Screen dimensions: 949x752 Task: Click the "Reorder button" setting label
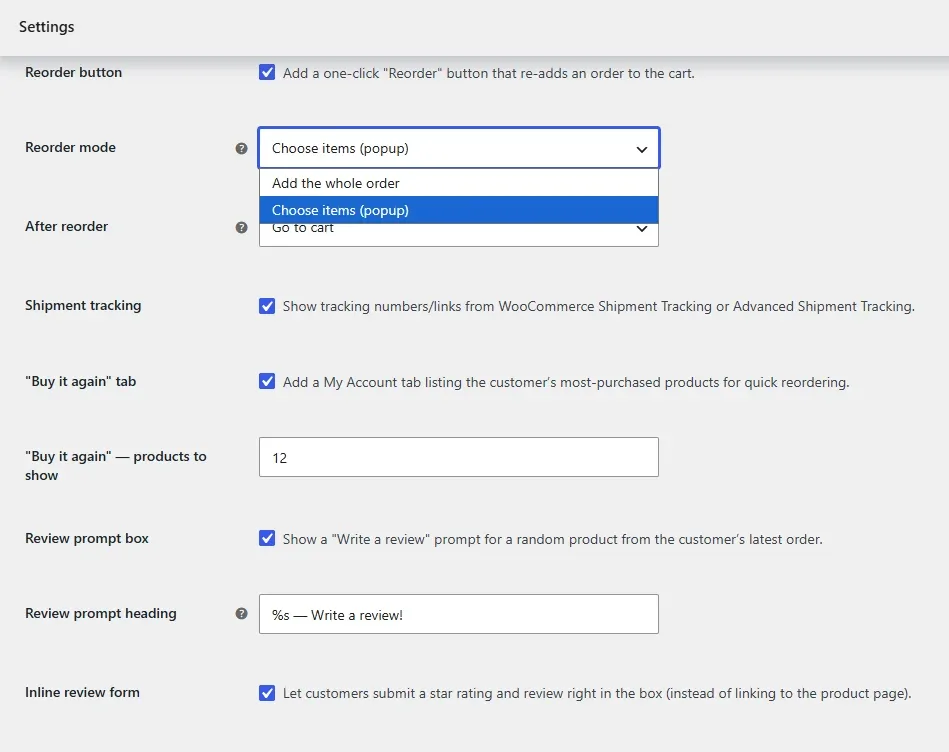point(73,73)
